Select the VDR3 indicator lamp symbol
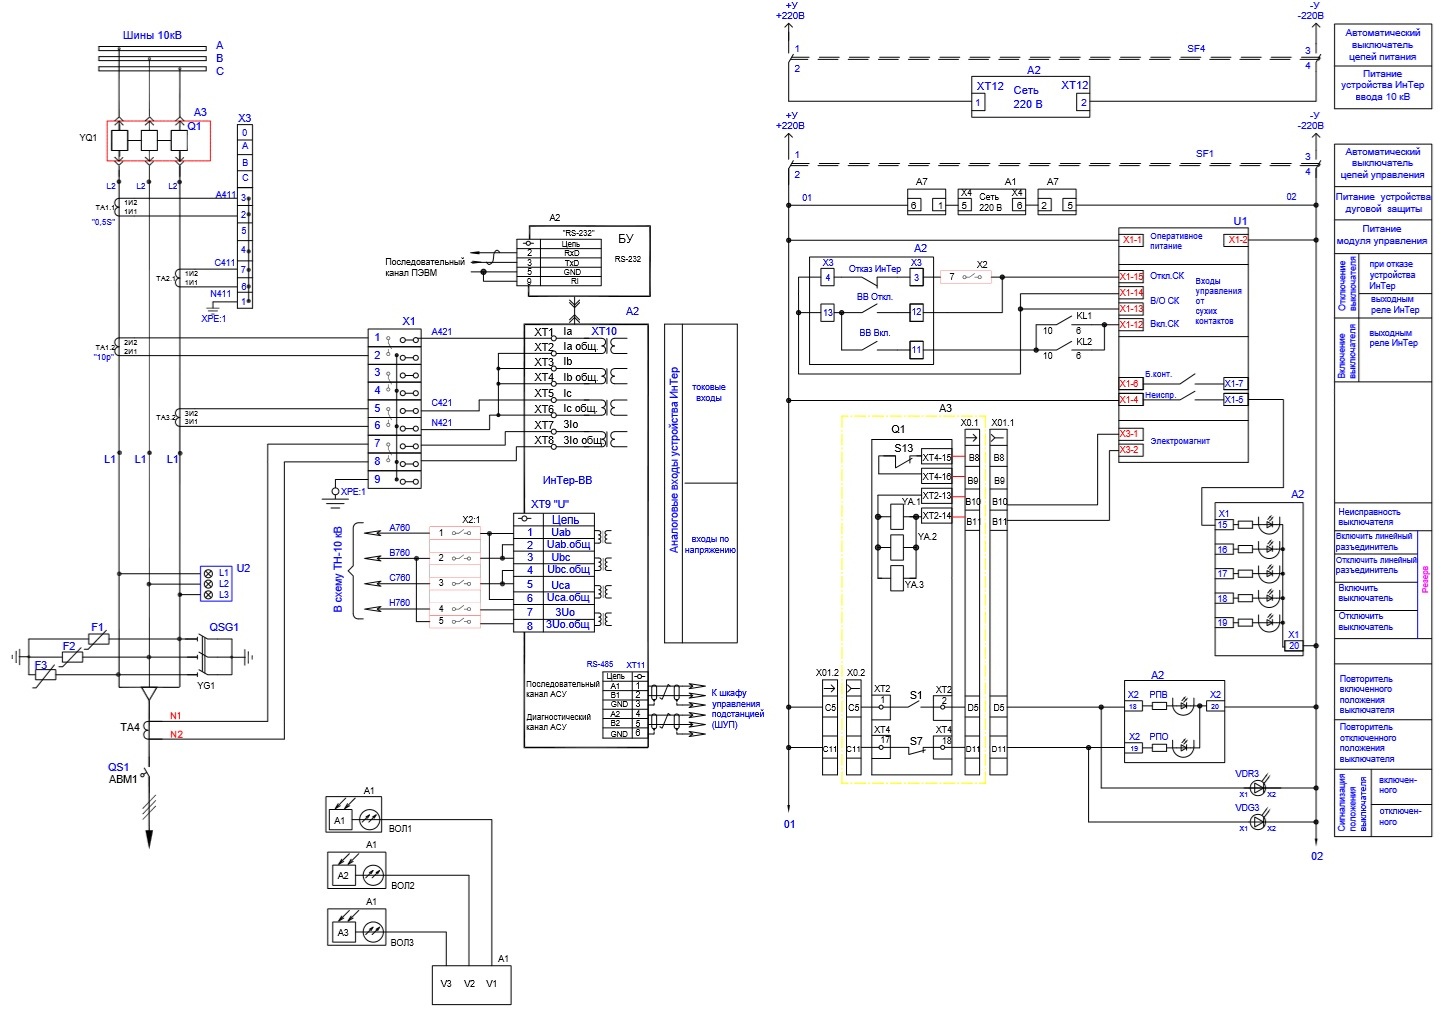The height and width of the screenshot is (1012, 1446). [1258, 789]
